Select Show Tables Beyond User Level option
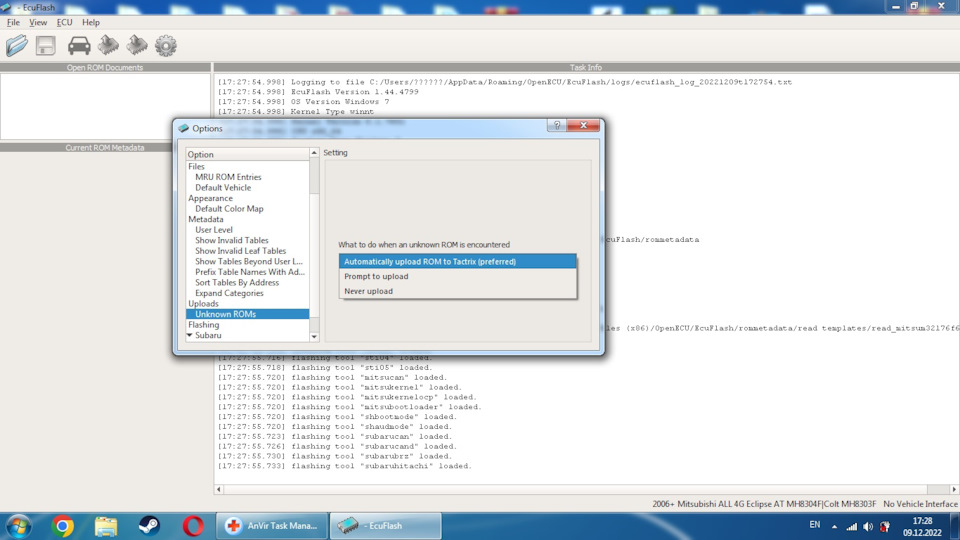Screen dimensions: 960x540 click(x=249, y=261)
